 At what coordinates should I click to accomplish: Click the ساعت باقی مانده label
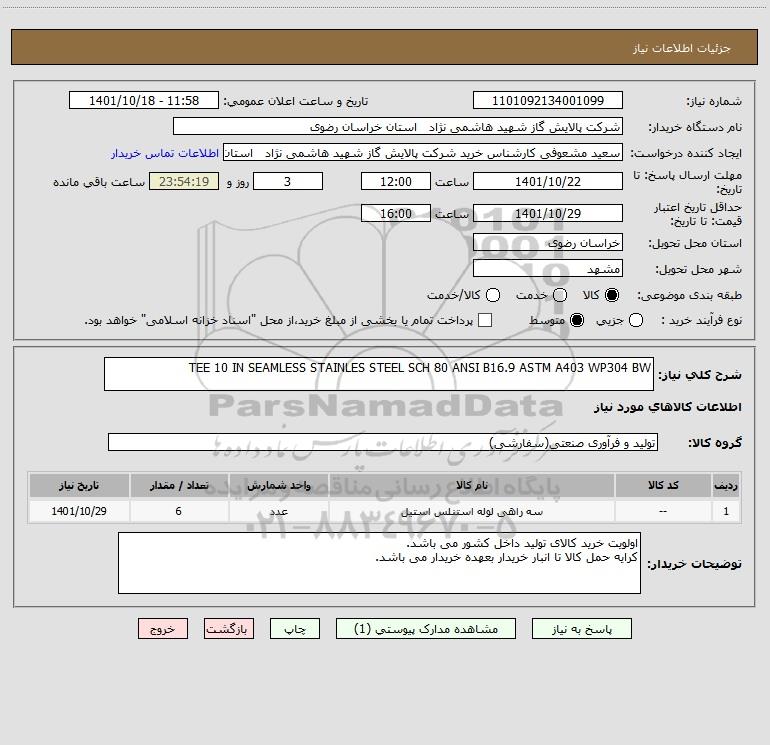click(99, 182)
